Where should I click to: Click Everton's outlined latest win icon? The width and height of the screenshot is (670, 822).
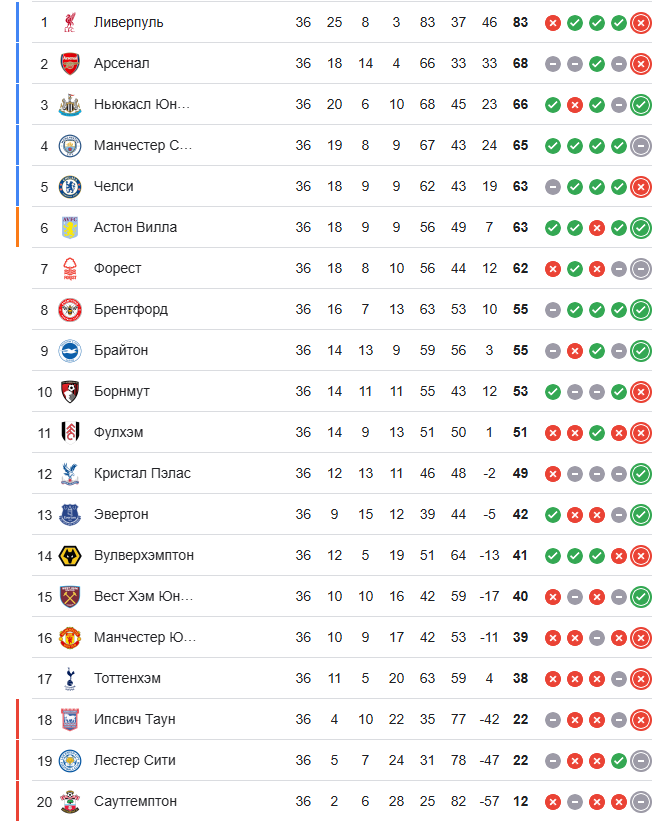641,515
